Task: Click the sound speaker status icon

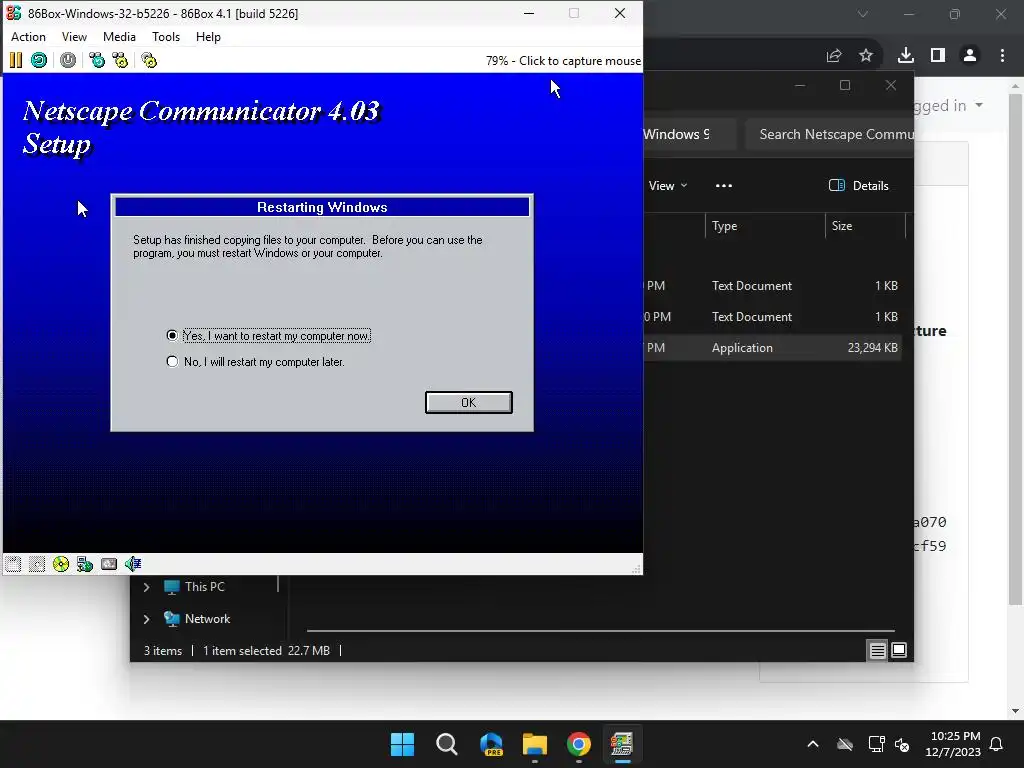Action: tap(133, 564)
